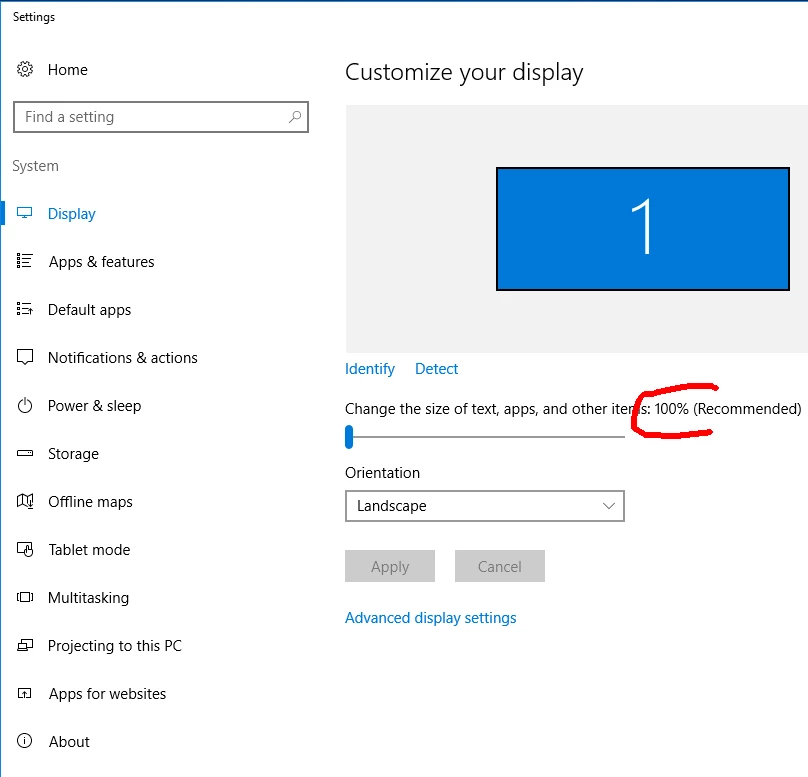Click the Apps & features list icon
This screenshot has height=777, width=808.
[x=24, y=261]
